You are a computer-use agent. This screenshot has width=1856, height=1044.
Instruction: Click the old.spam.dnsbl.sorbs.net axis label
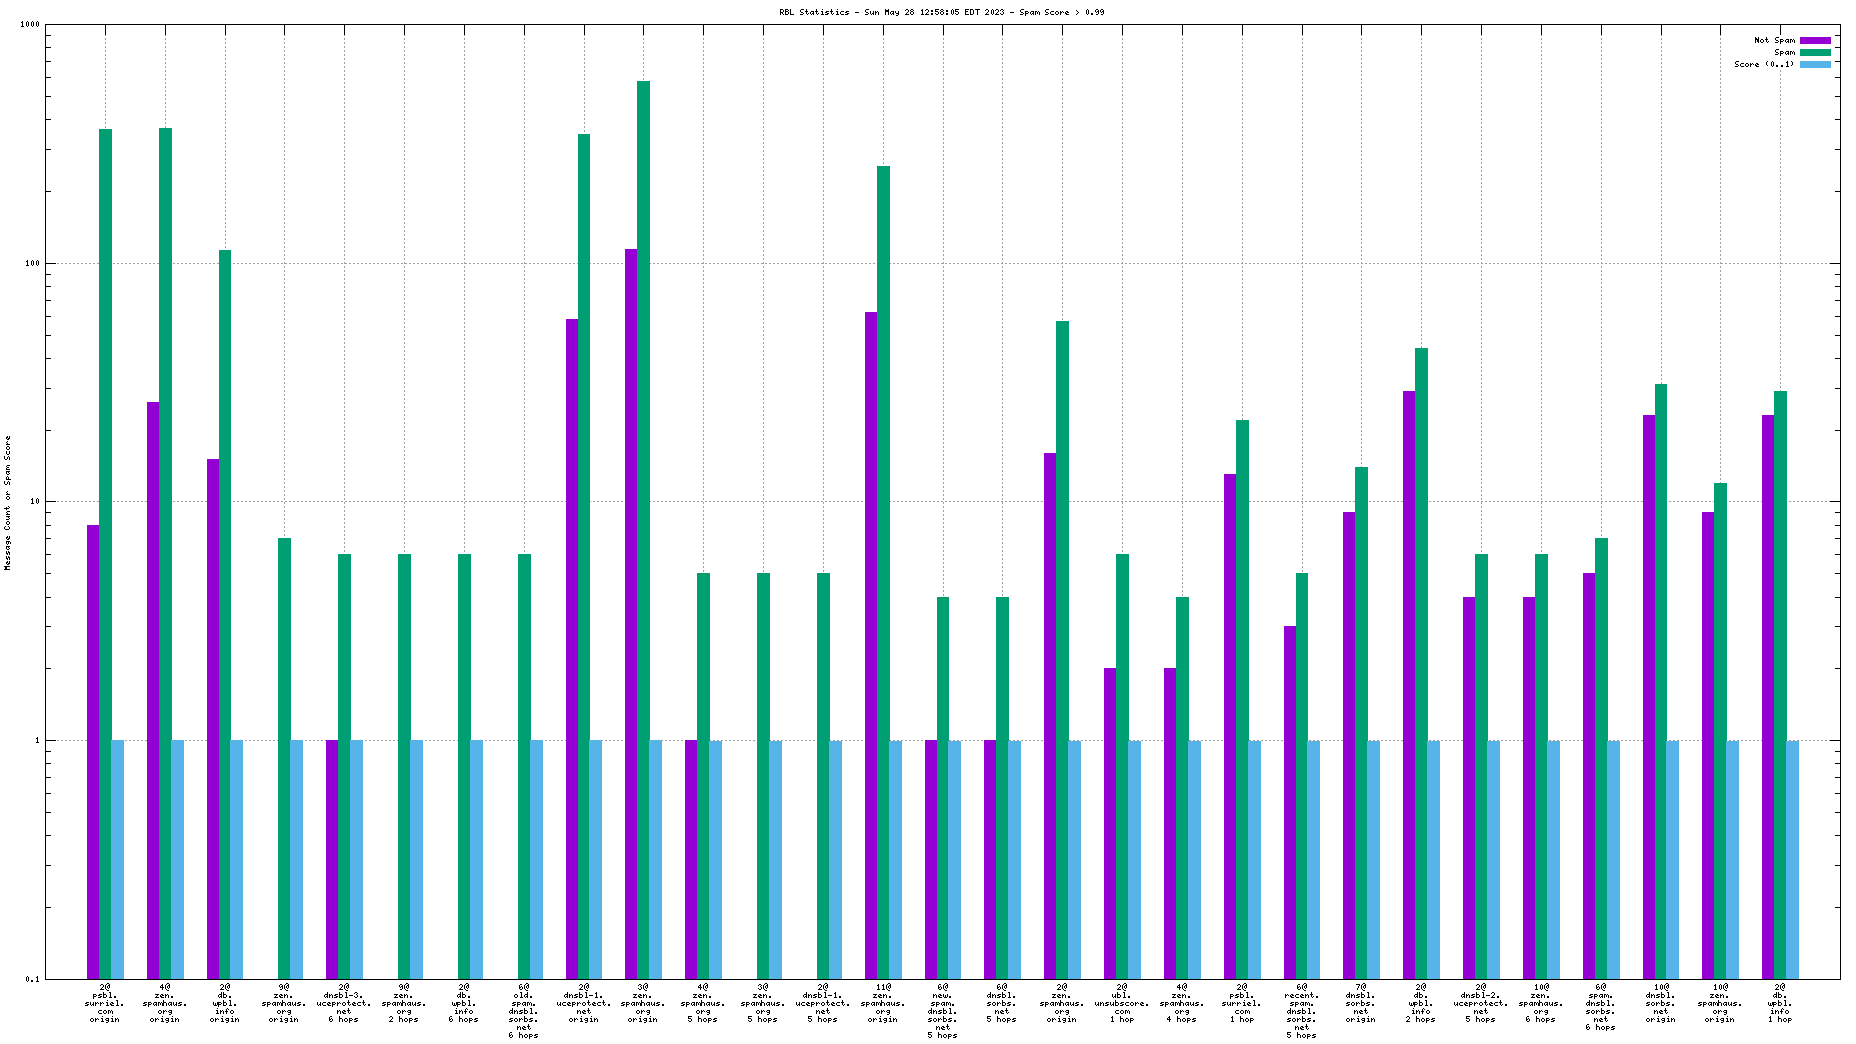pos(524,1011)
